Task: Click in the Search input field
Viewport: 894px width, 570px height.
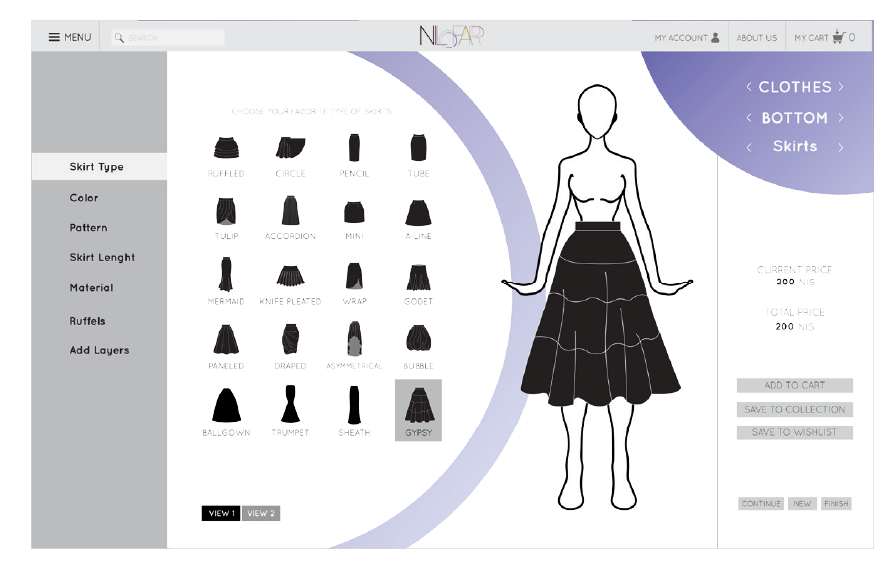Action: (168, 38)
